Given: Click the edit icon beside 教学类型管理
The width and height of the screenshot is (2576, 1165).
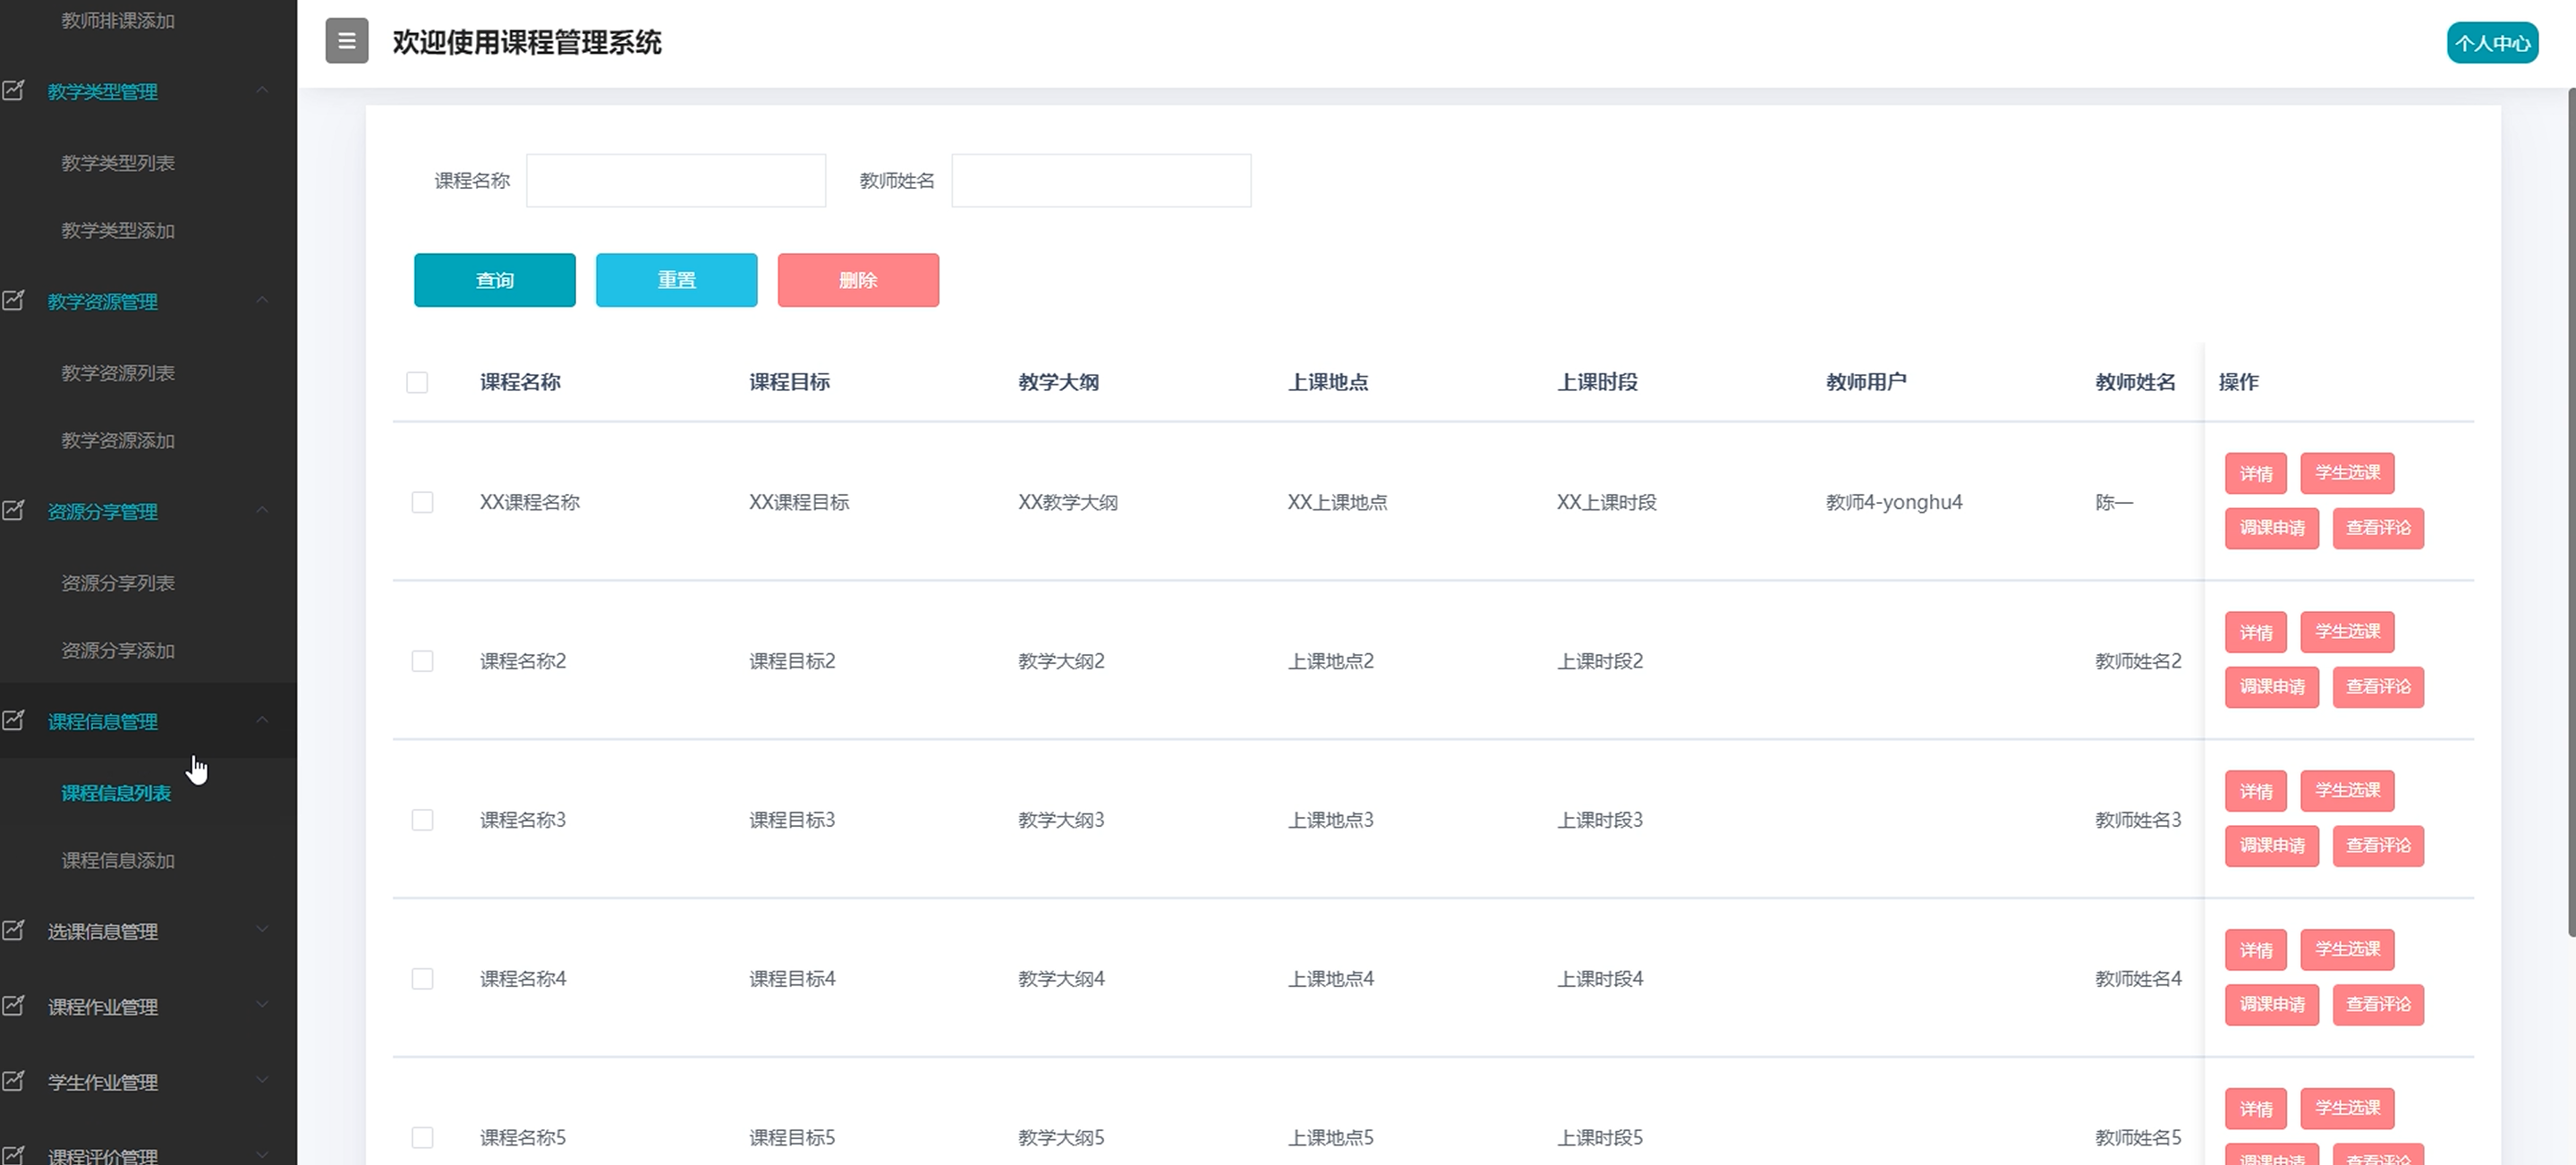Looking at the screenshot, I should 14,91.
